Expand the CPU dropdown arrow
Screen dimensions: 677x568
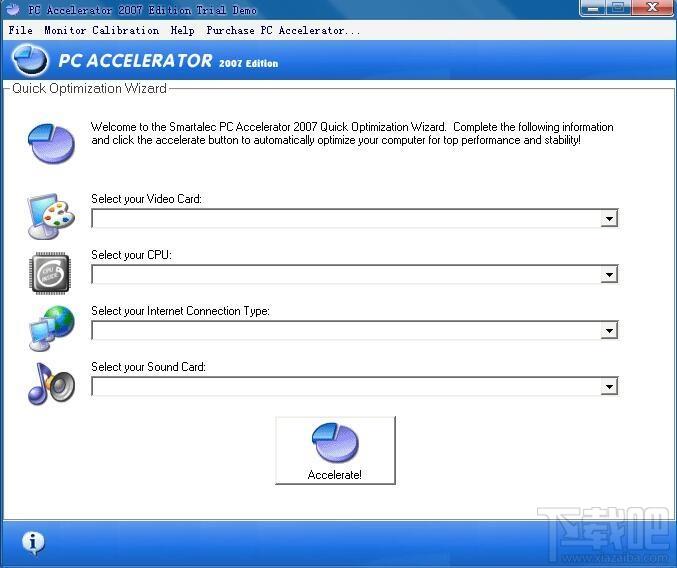click(609, 275)
